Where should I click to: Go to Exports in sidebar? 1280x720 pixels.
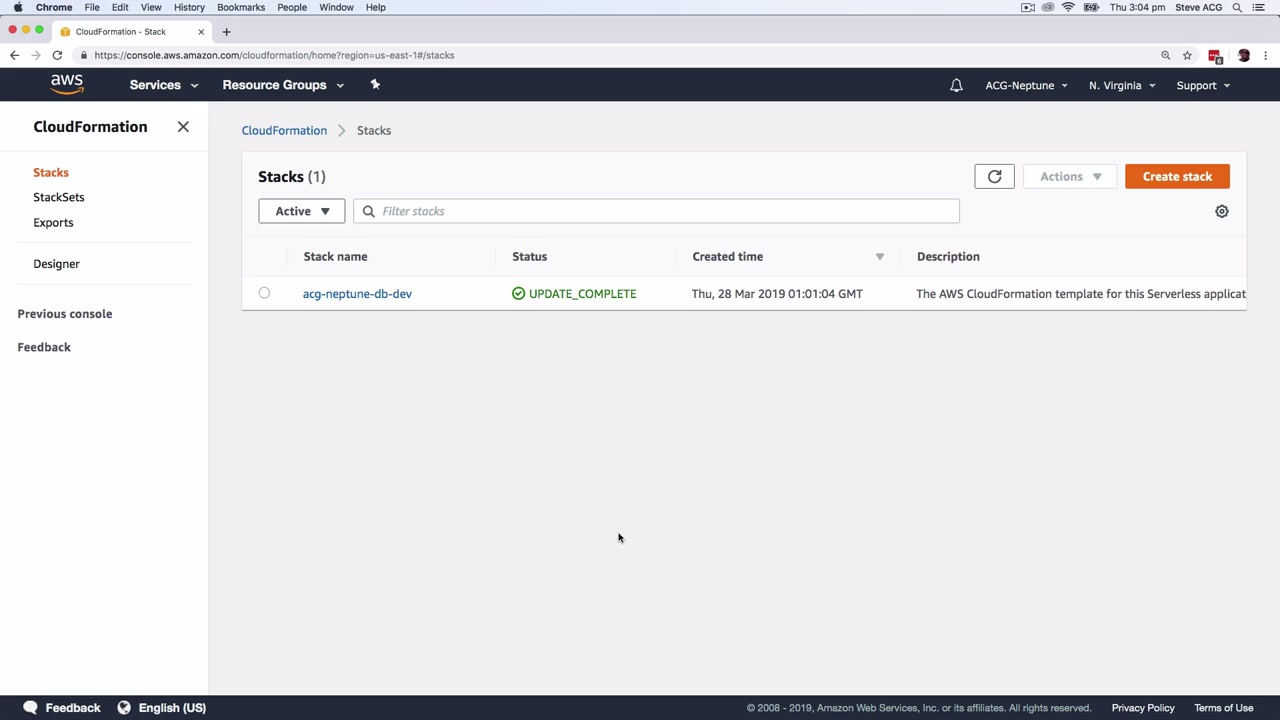click(x=53, y=223)
